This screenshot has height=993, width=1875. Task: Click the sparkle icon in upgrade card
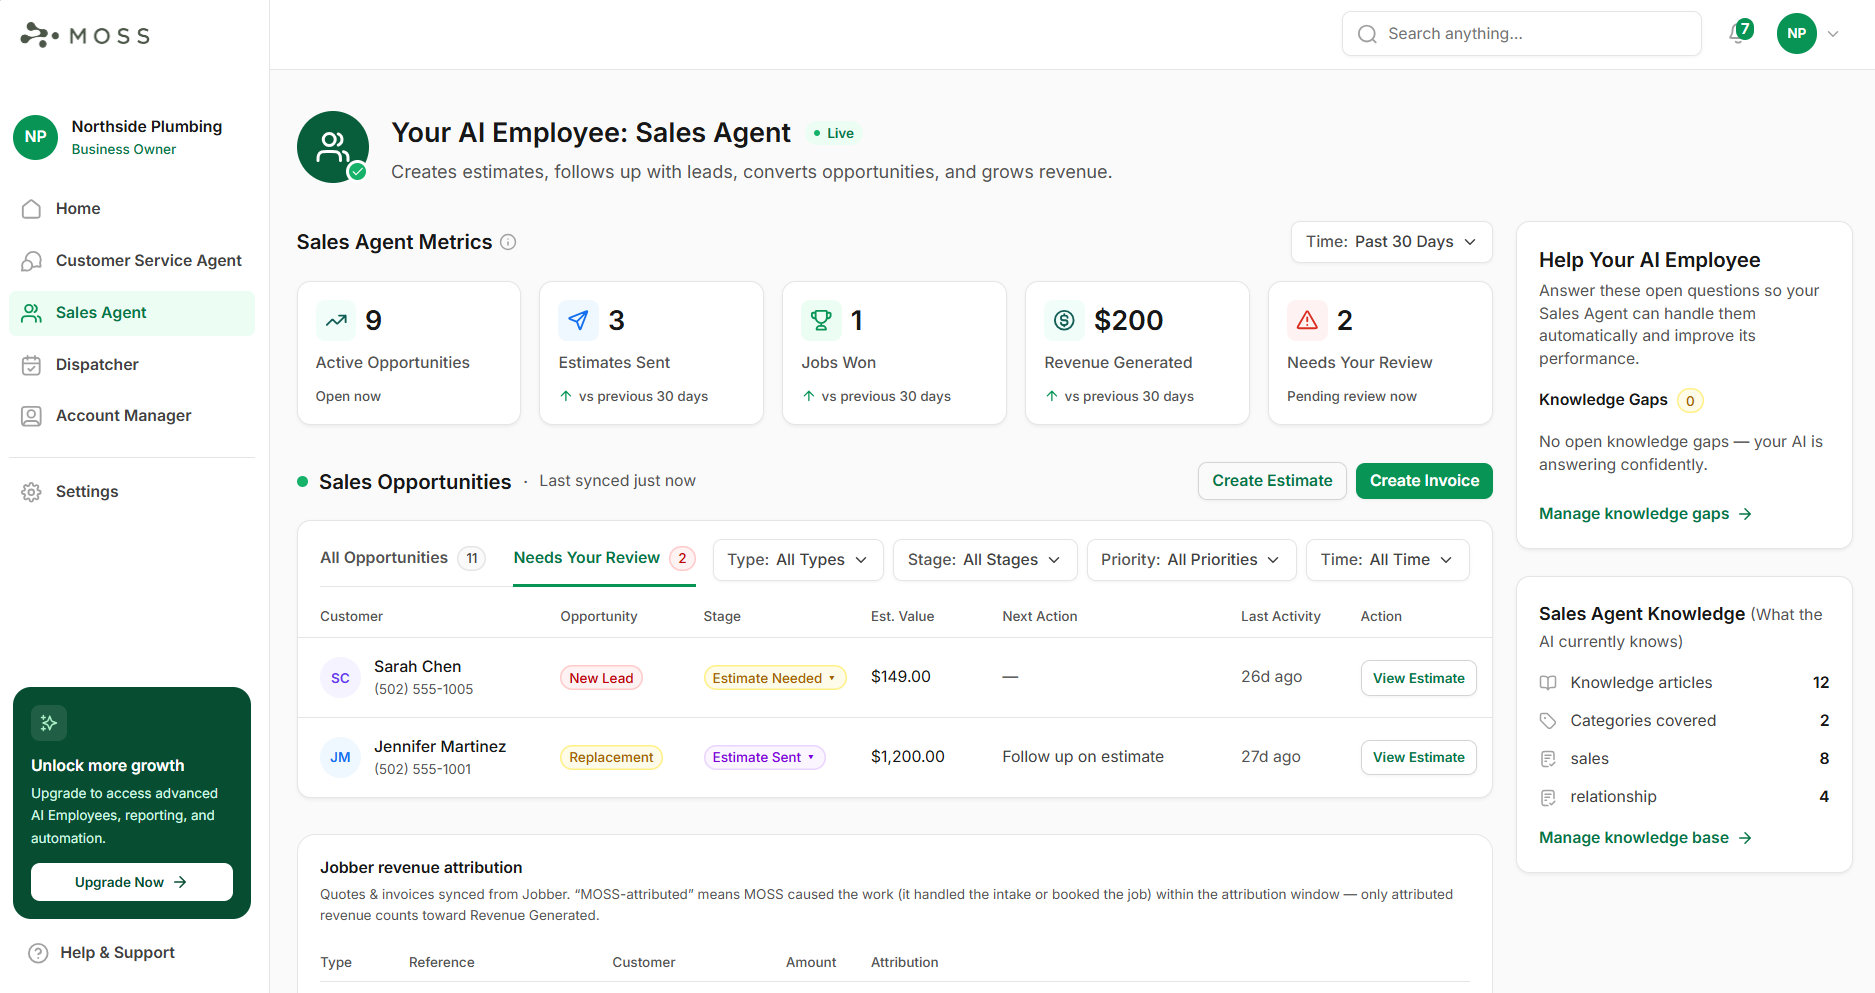tap(49, 723)
